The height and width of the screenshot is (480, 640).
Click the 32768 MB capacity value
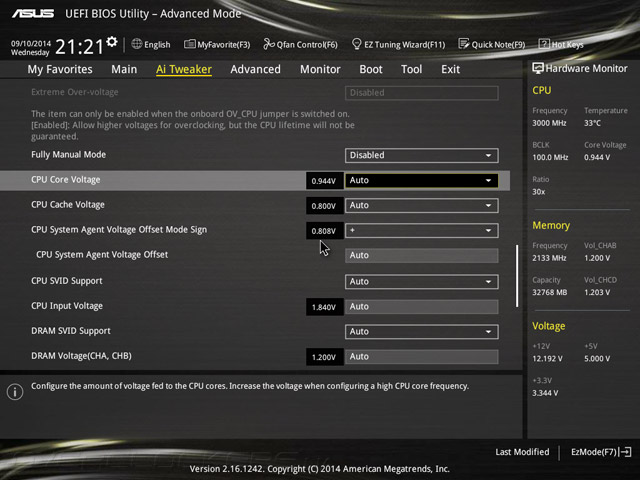[x=550, y=292]
